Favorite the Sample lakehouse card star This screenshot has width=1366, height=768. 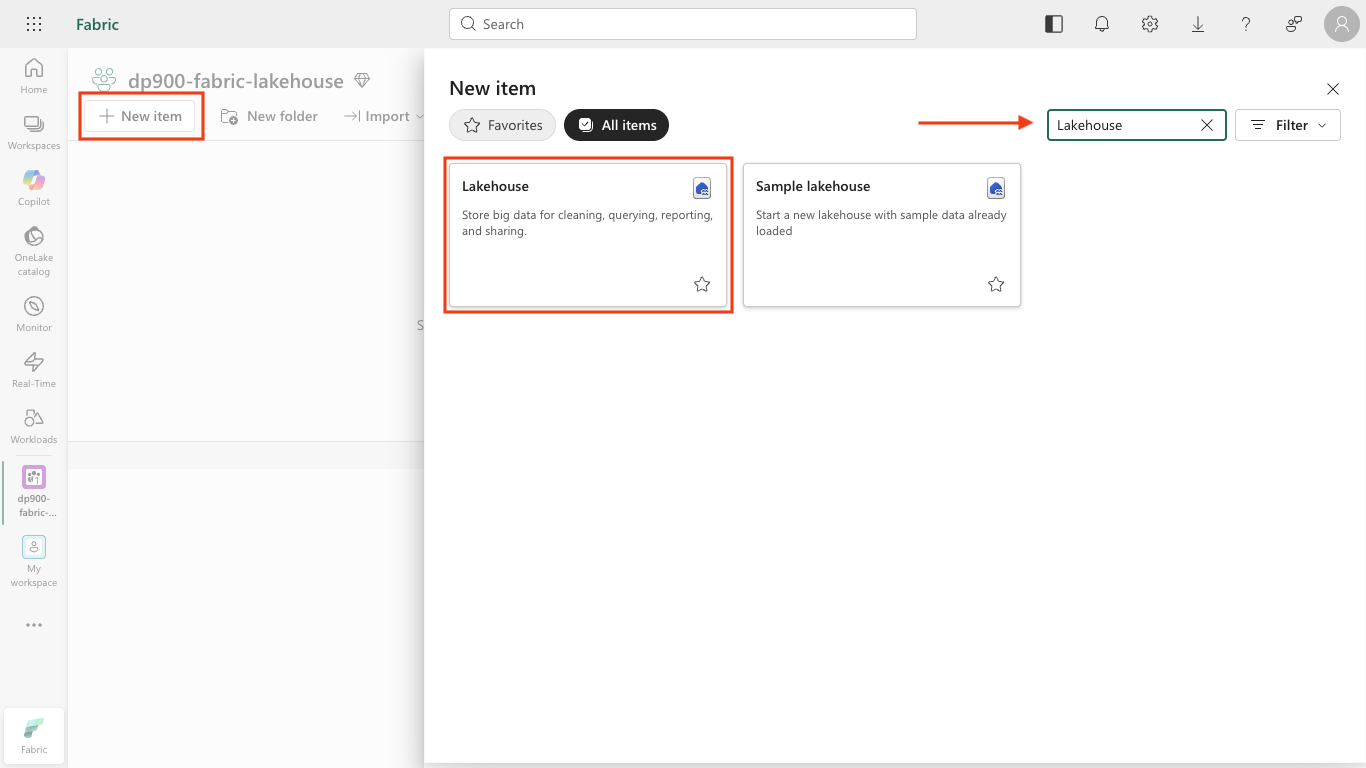(x=996, y=284)
